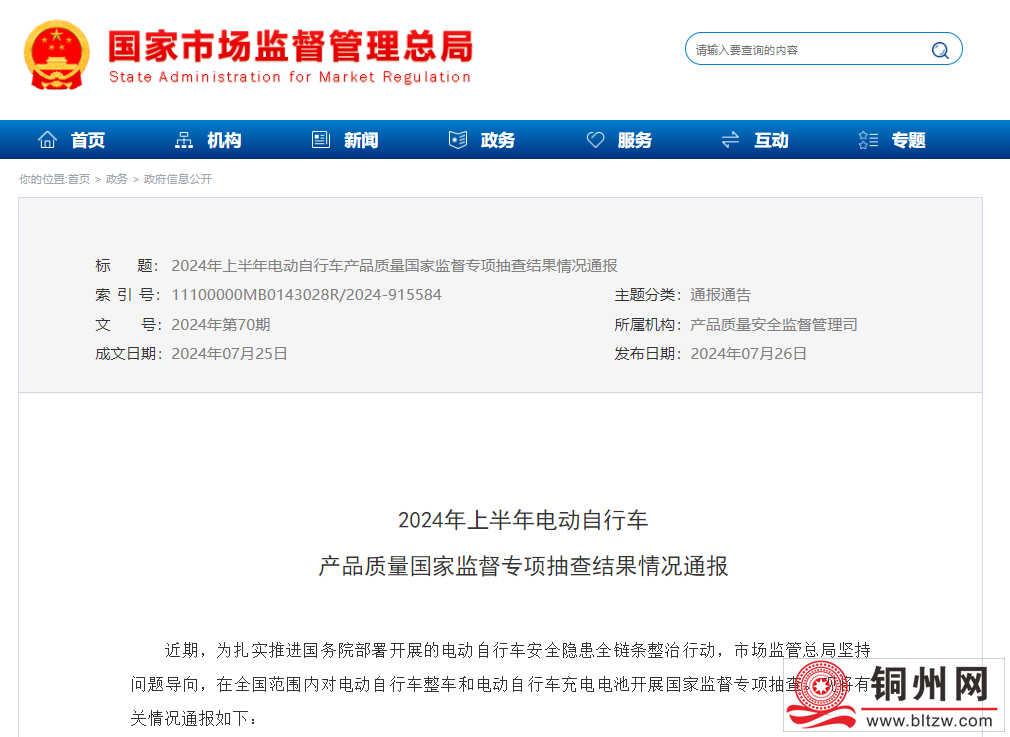The image size is (1010, 737).
Task: Open the 首页 navigation menu item
Action: click(88, 141)
